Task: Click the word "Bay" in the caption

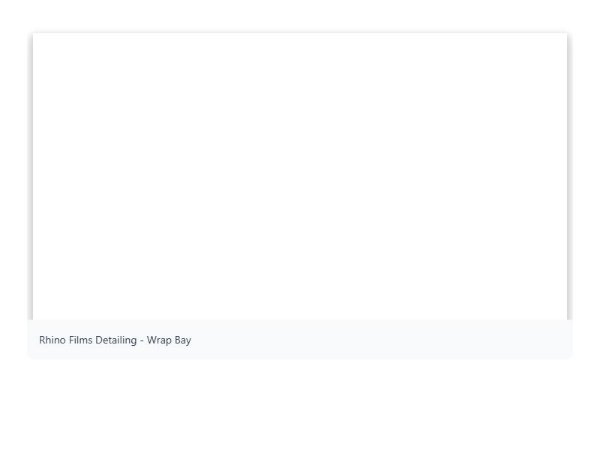Action: click(183, 340)
